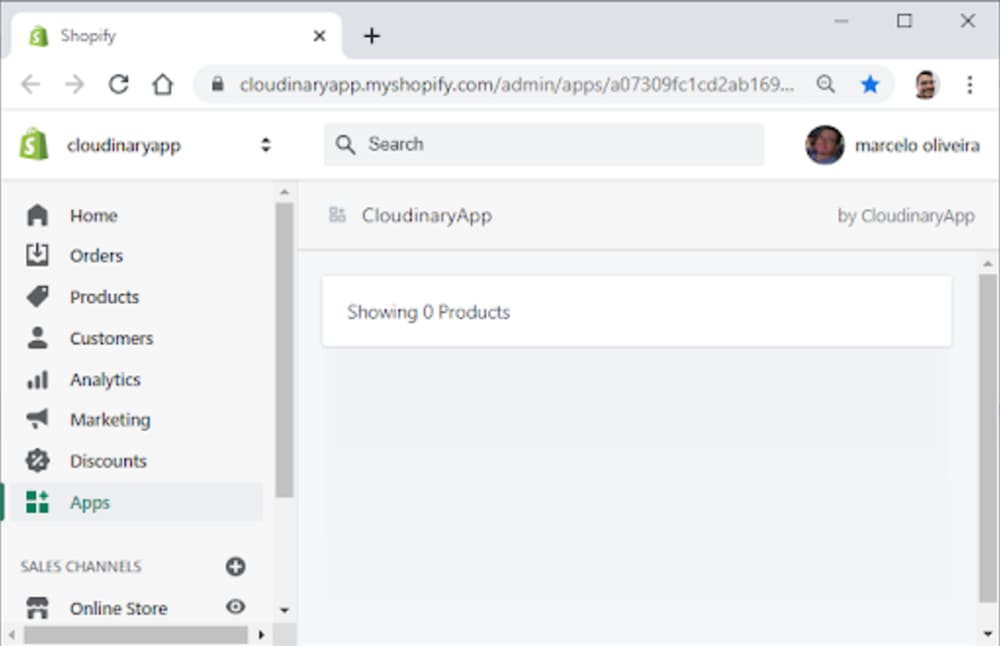The image size is (1000, 646).
Task: Click sidebar scroll down arrow
Action: click(x=284, y=610)
